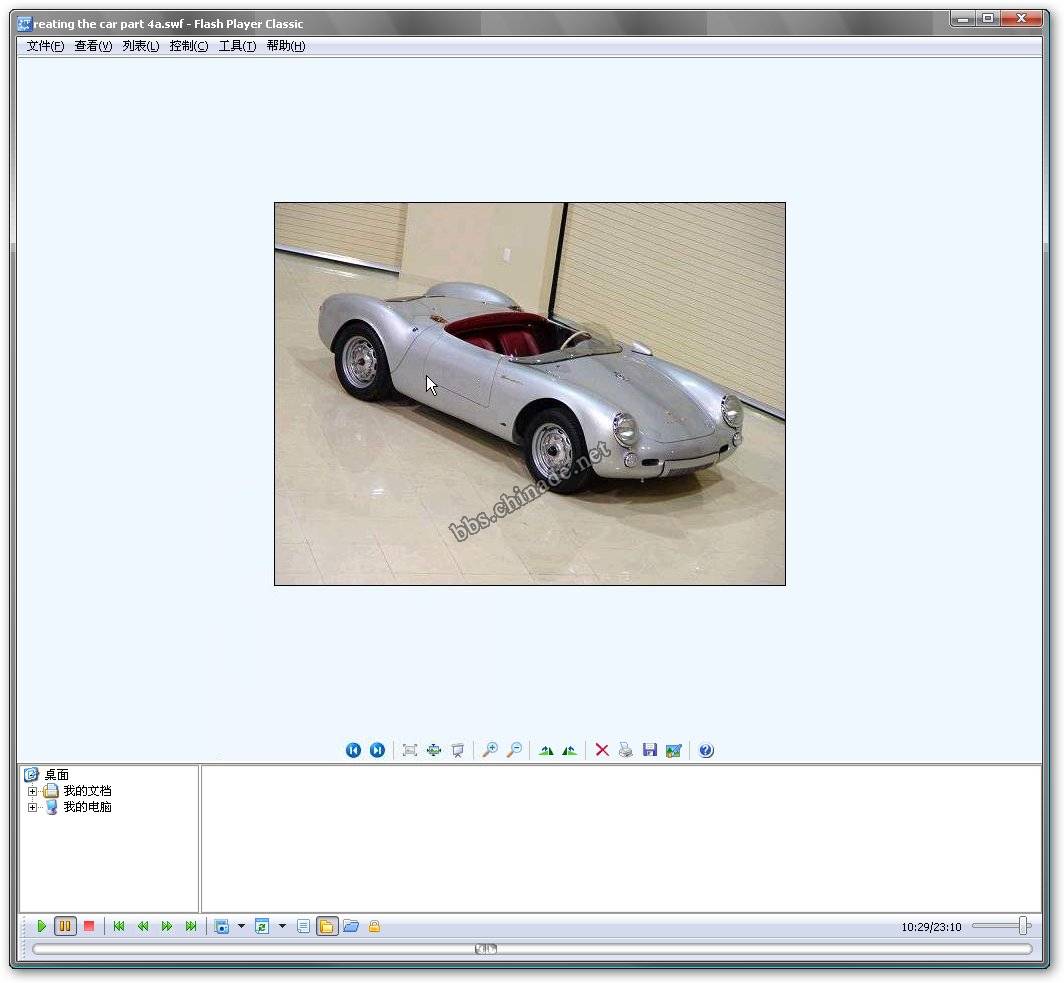Toggle the playlist view button
Screen dimensions: 1064x983
[x=303, y=927]
